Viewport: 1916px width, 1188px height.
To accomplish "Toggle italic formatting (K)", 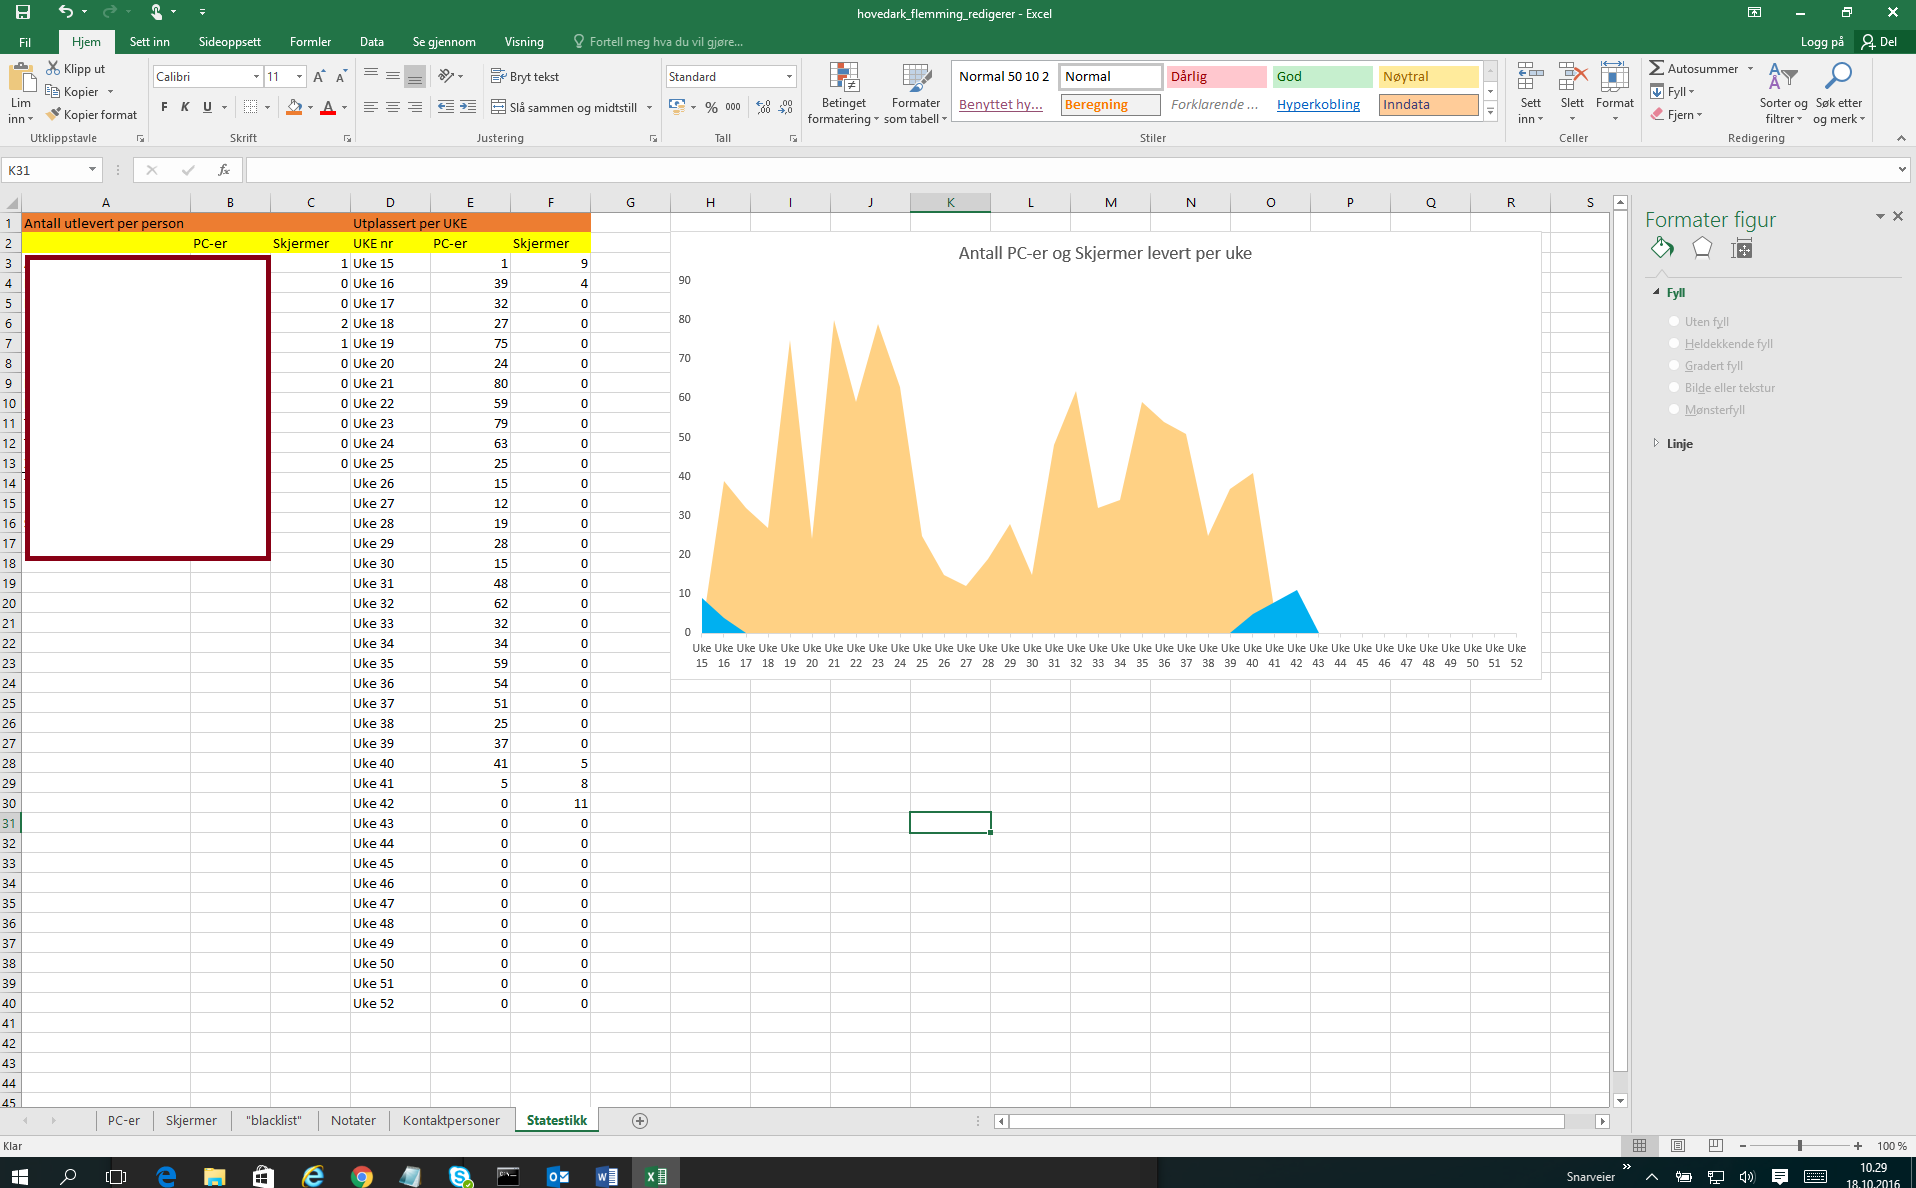I will [185, 107].
